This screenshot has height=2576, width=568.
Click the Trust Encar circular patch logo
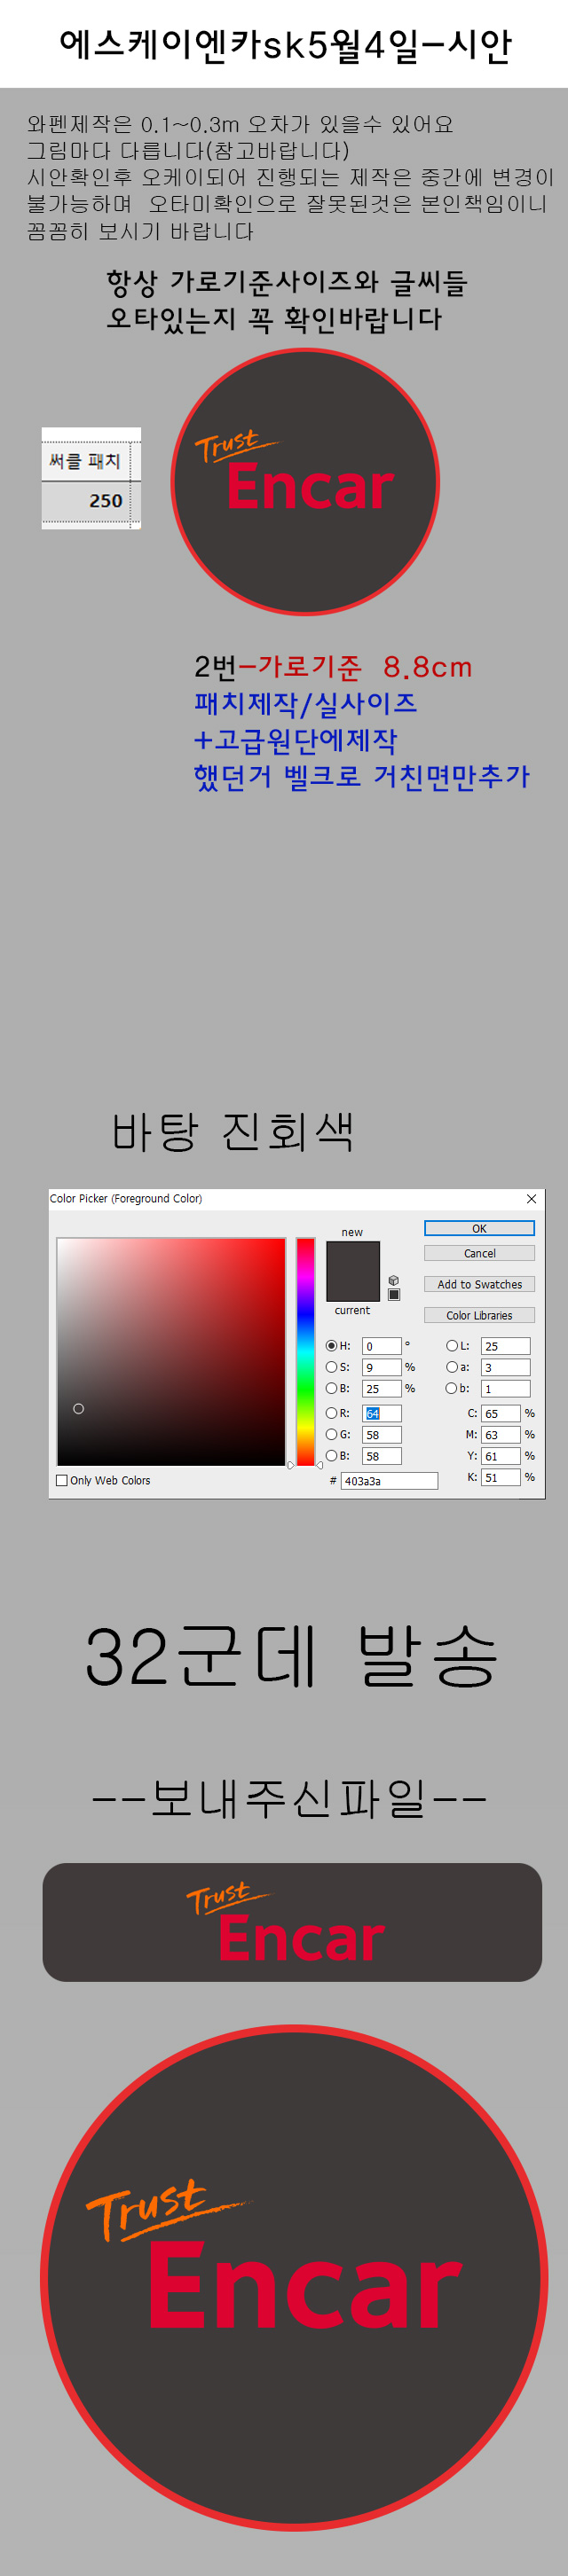pyautogui.click(x=305, y=482)
